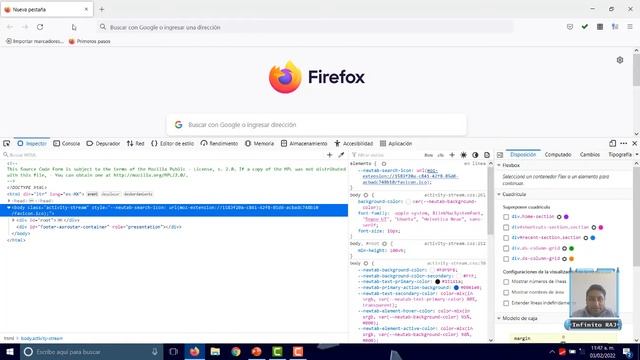Switch to Almacenamiento tab
The width and height of the screenshot is (640, 360).
[x=304, y=144]
